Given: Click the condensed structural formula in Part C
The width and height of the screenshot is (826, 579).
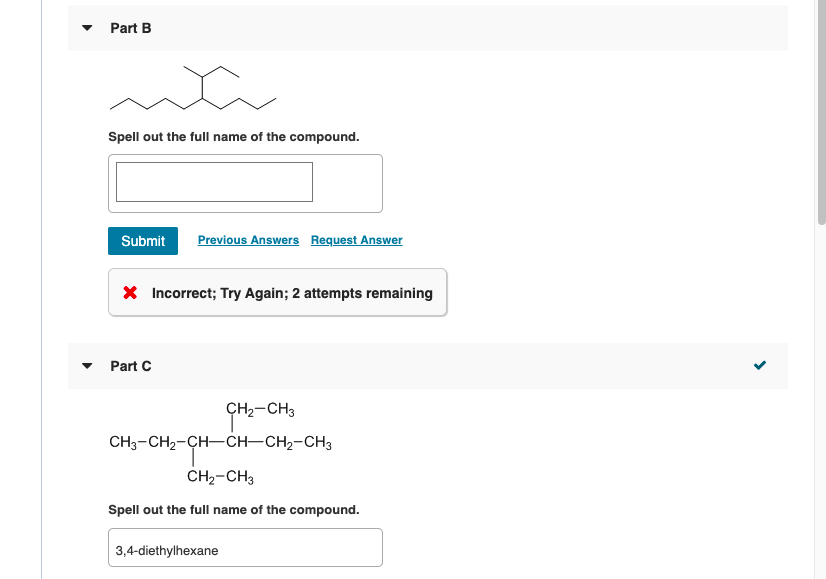Looking at the screenshot, I should coord(220,442).
